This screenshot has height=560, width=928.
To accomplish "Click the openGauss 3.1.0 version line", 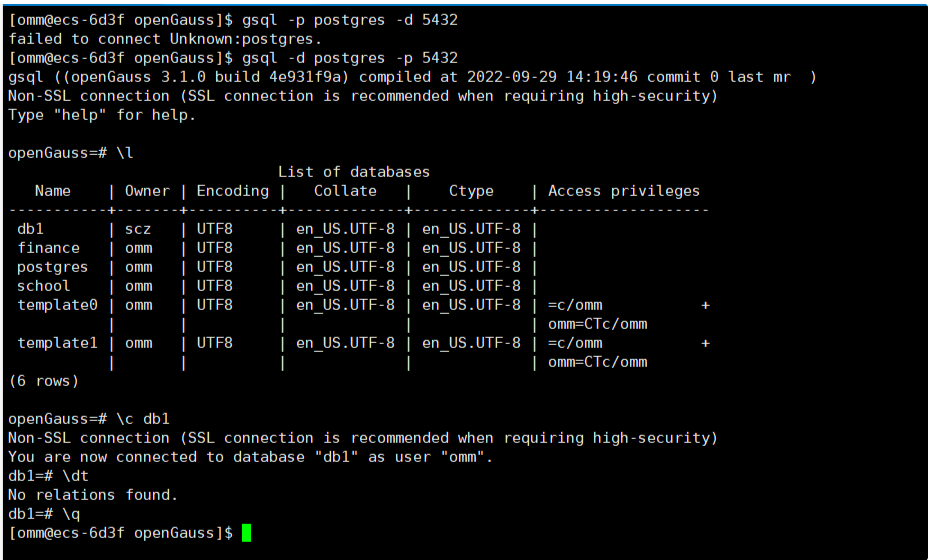I will (x=412, y=77).
